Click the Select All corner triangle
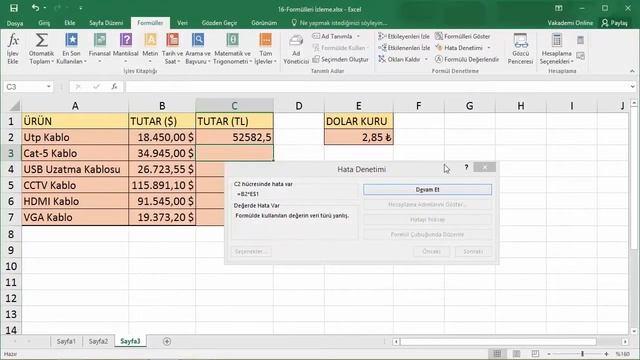 pyautogui.click(x=14, y=106)
